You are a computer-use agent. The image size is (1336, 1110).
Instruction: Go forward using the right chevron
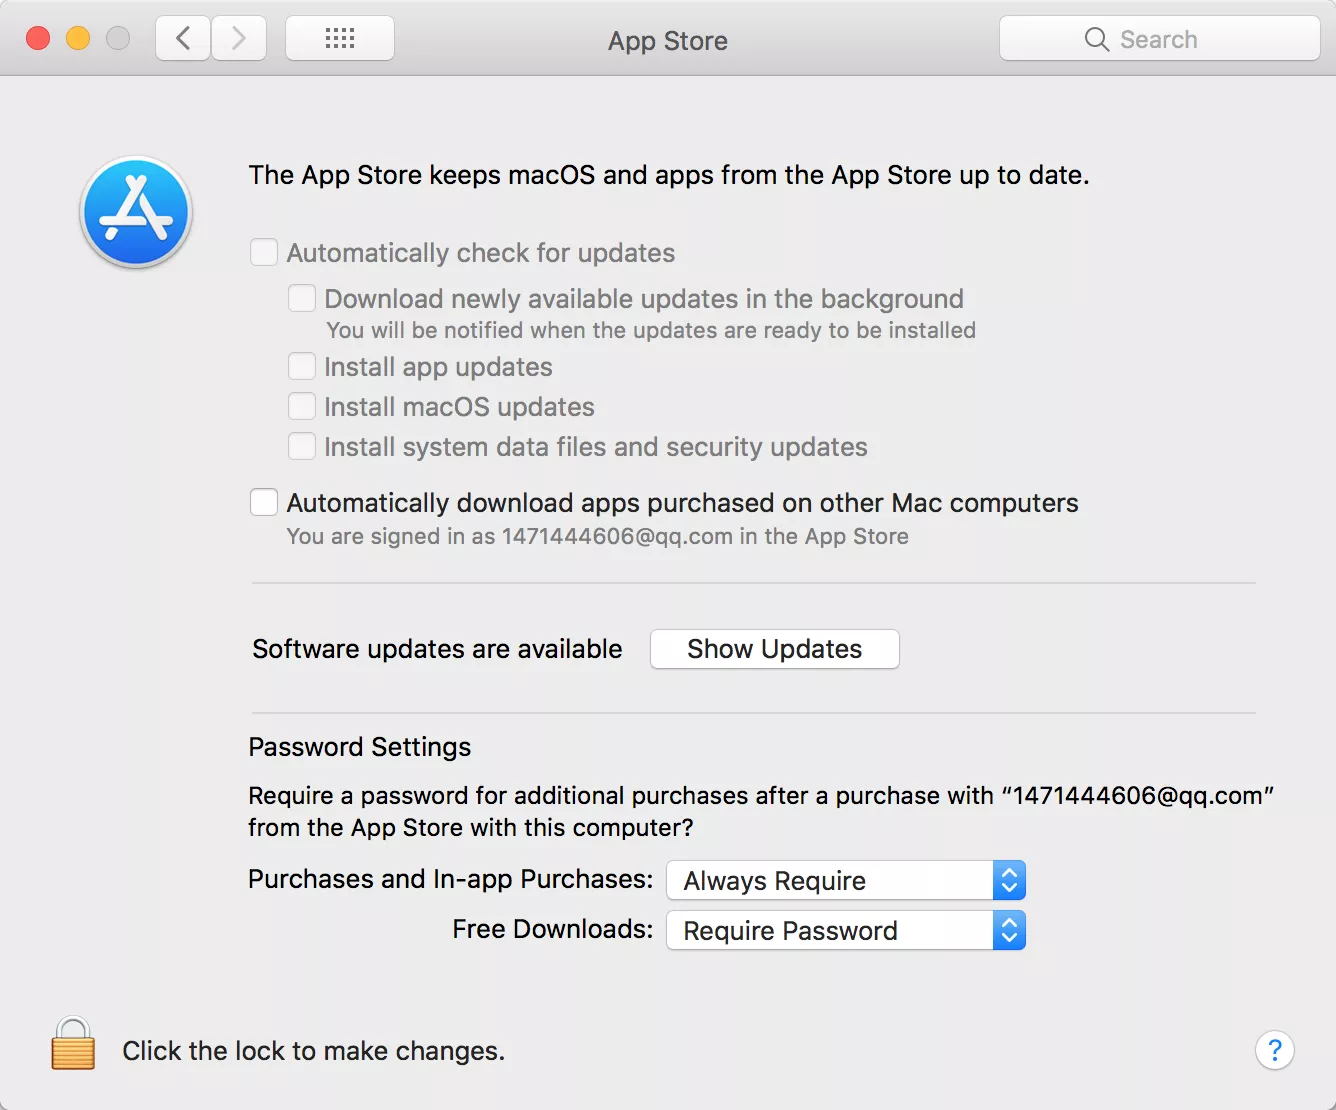(239, 39)
